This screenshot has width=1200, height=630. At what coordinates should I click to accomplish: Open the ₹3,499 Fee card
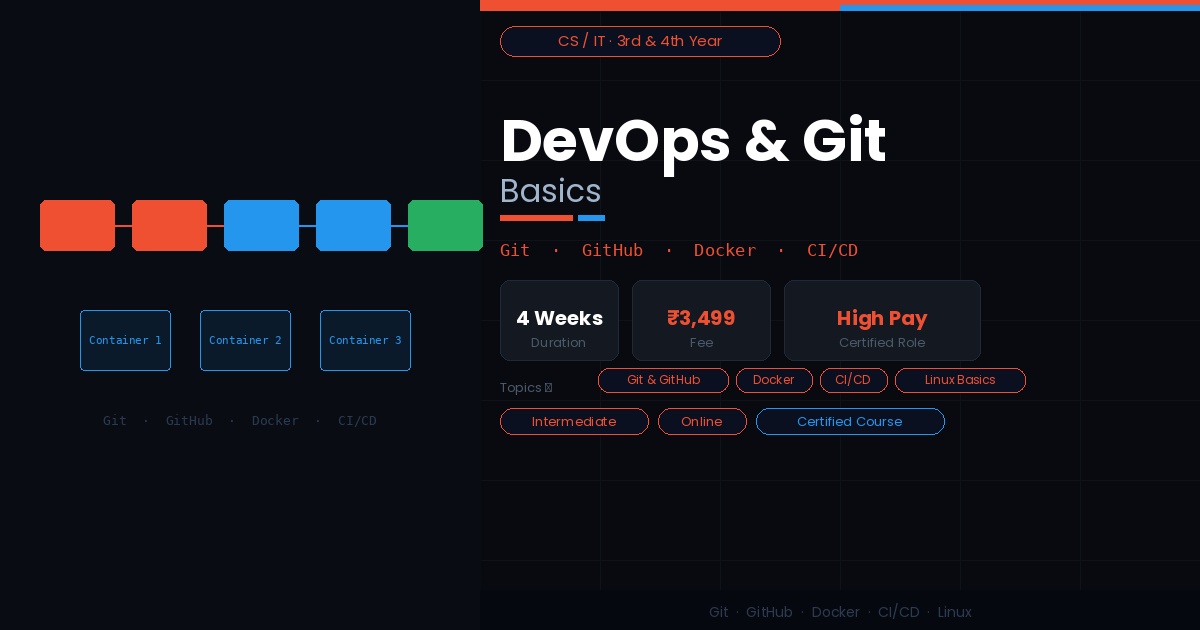pyautogui.click(x=701, y=320)
